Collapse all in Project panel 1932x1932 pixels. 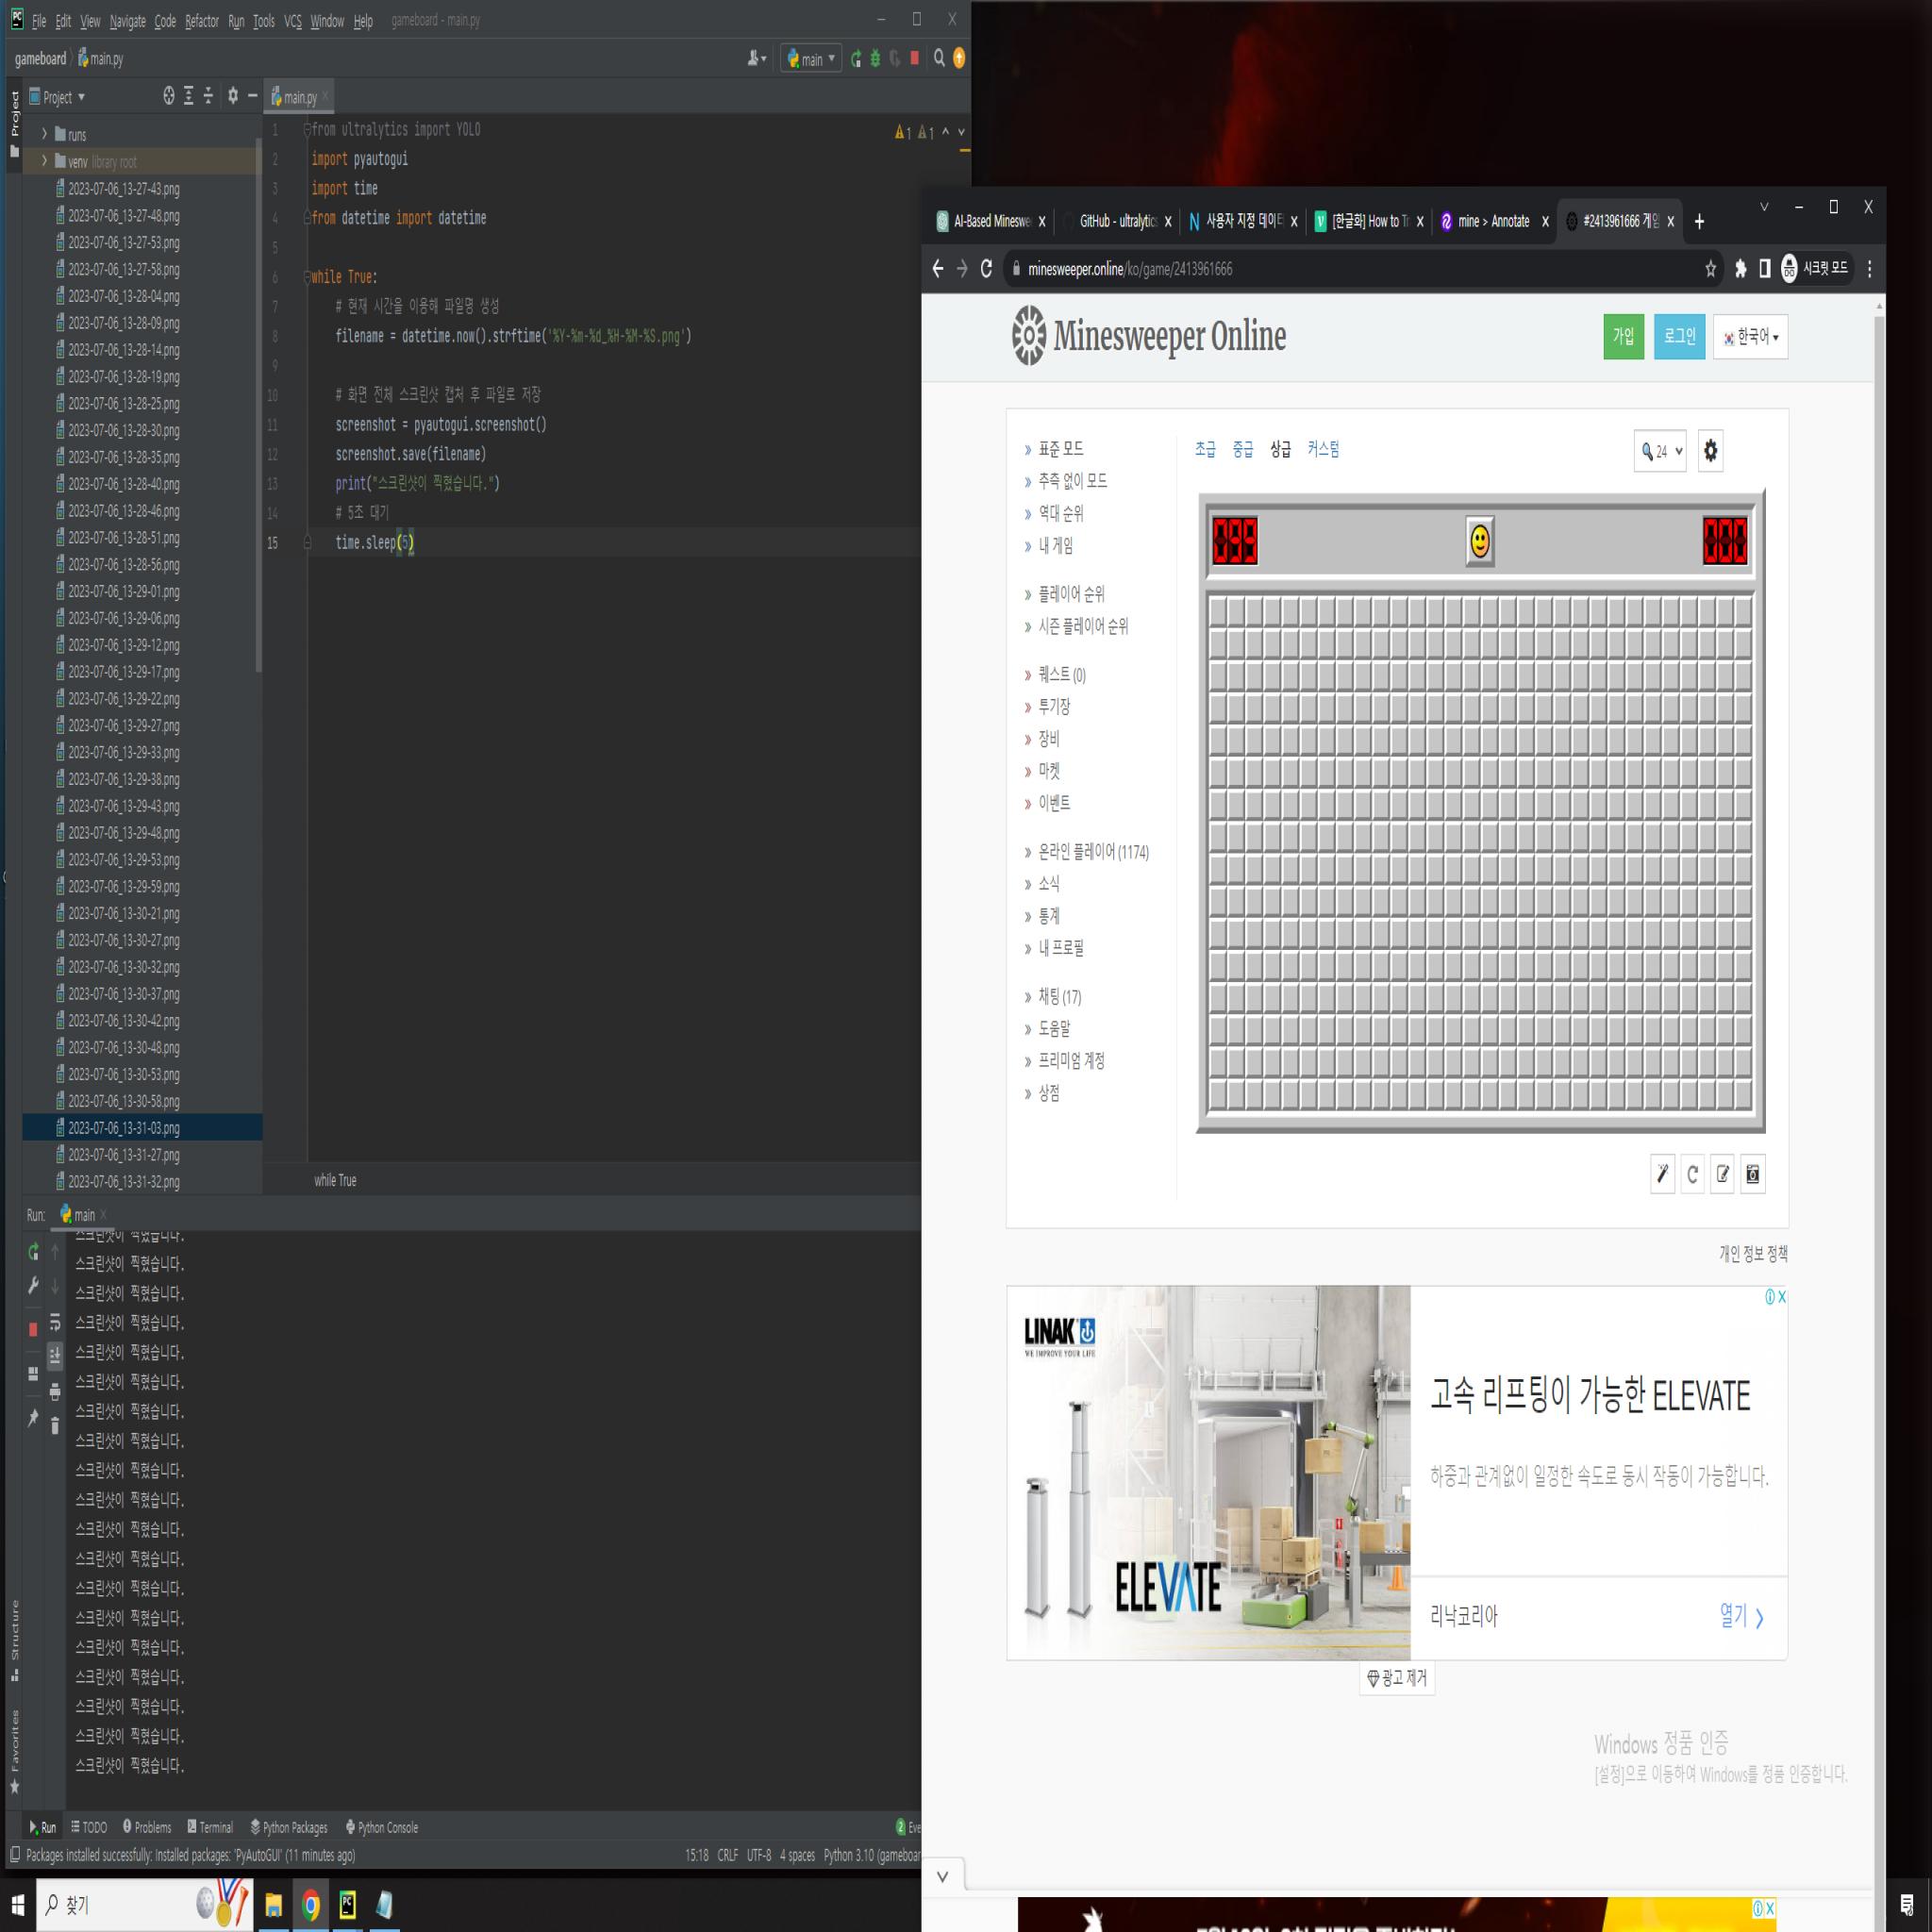coord(208,96)
